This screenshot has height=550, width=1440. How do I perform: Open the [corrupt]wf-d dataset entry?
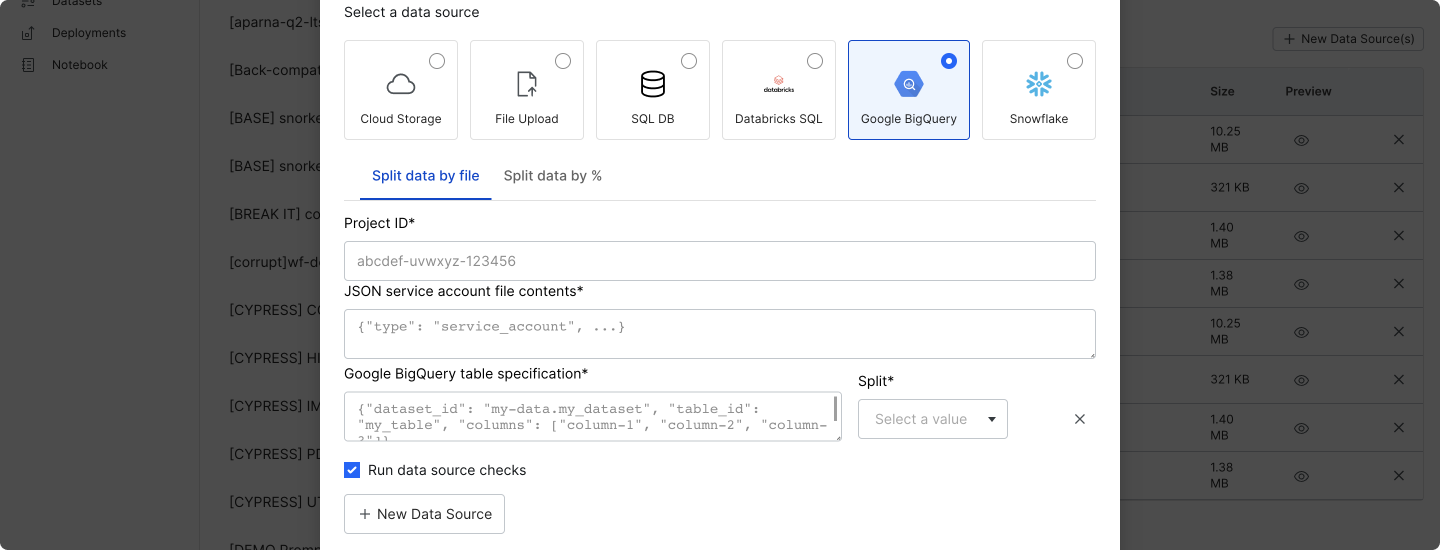[275, 262]
